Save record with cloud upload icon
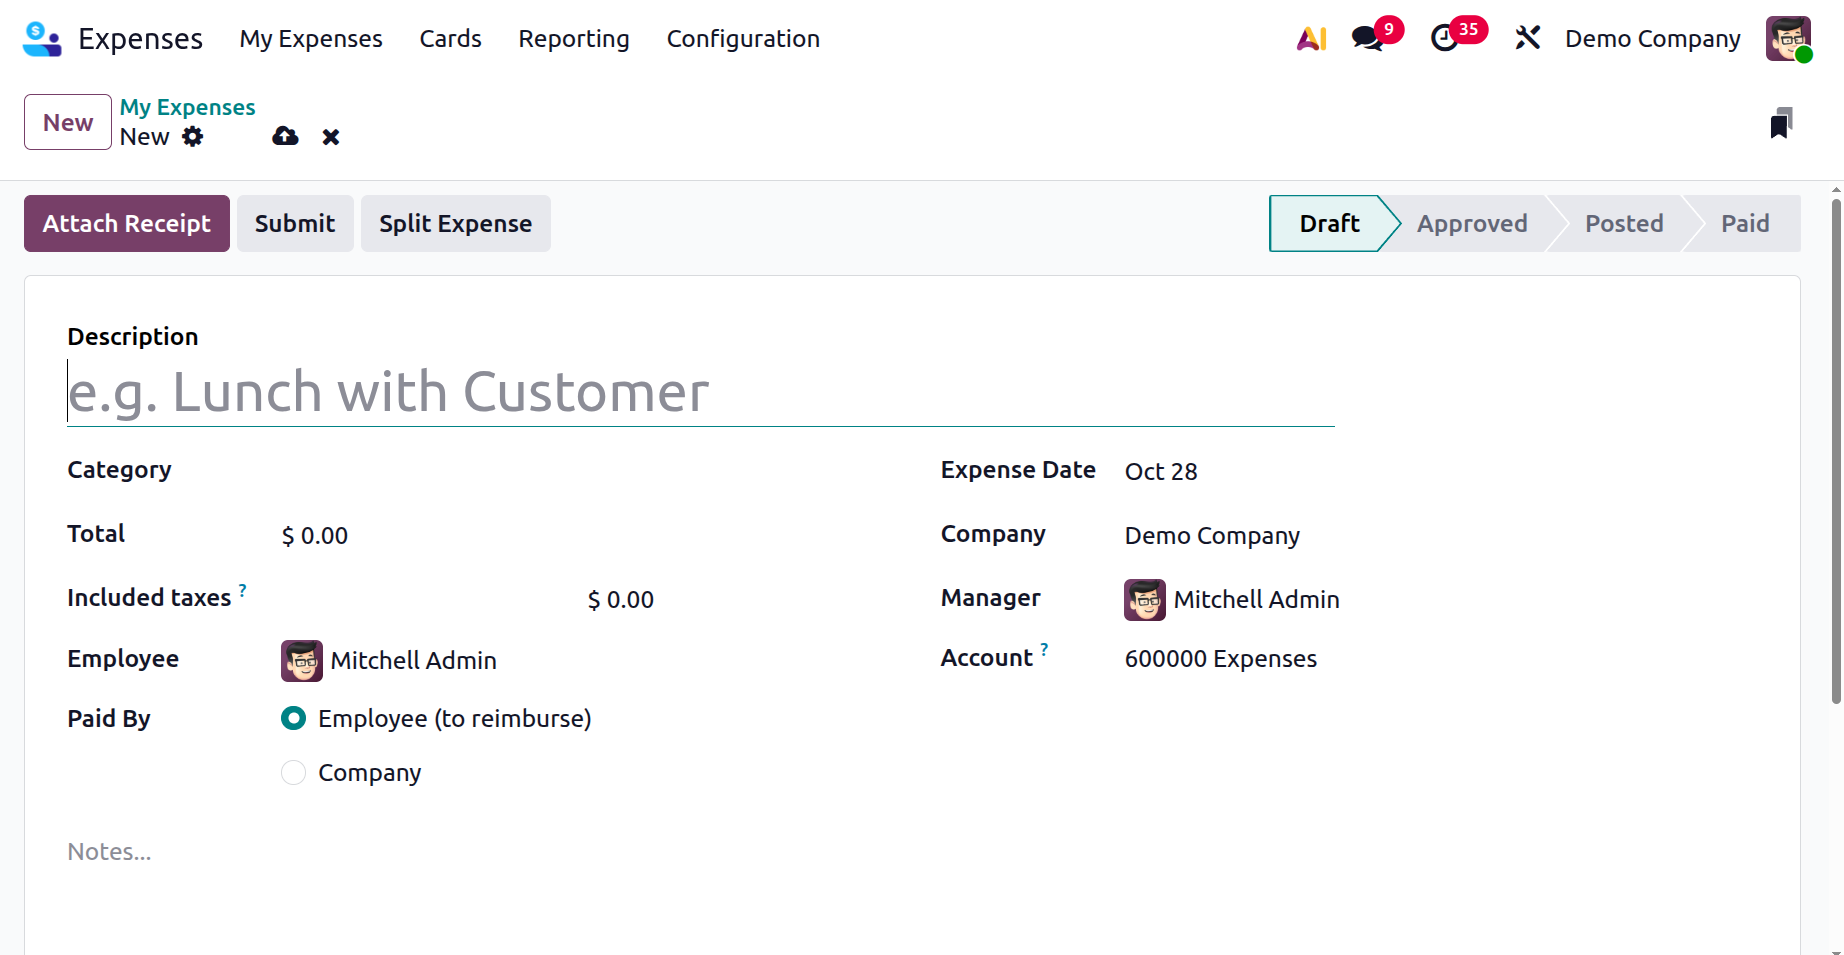1844x955 pixels. (285, 137)
